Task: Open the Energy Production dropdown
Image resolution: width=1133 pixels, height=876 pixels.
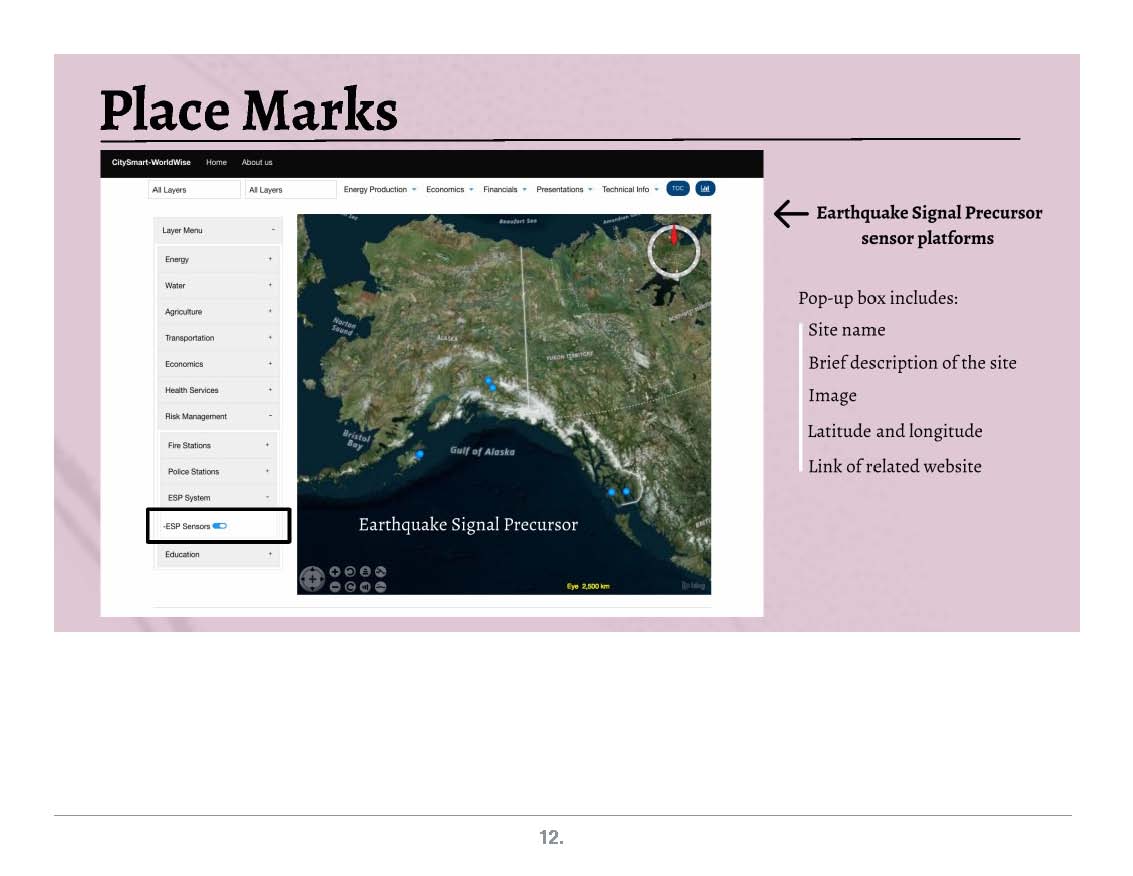Action: (379, 189)
